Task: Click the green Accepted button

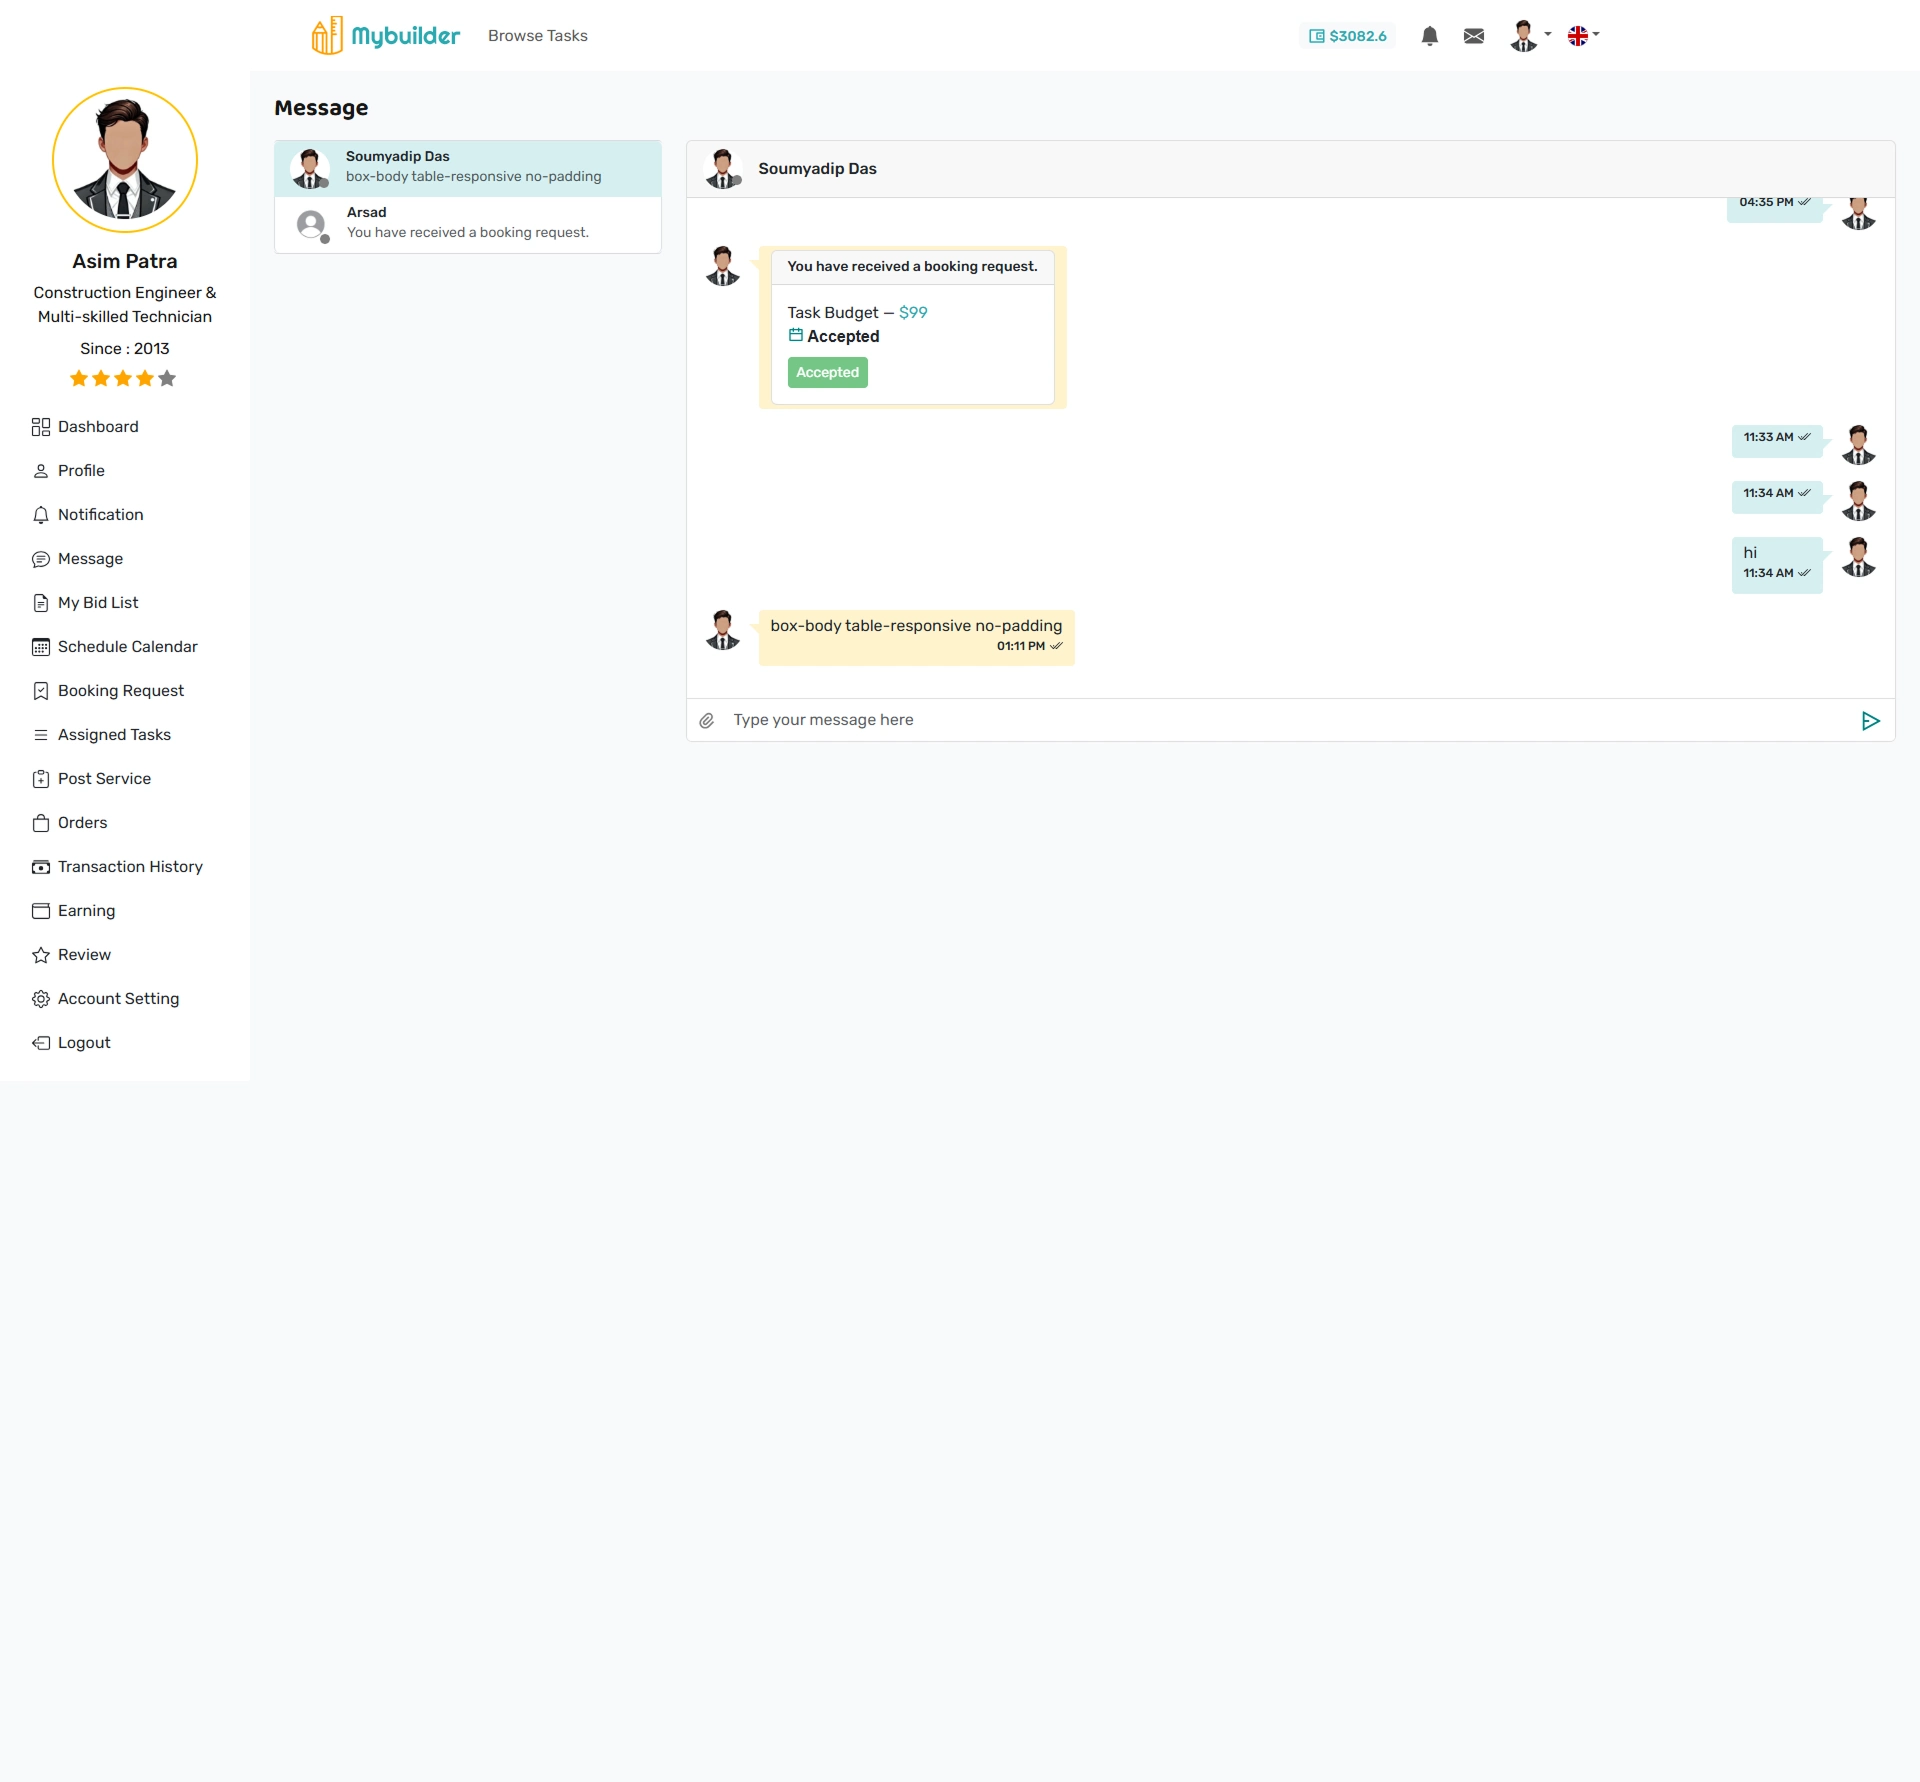Action: tap(827, 372)
